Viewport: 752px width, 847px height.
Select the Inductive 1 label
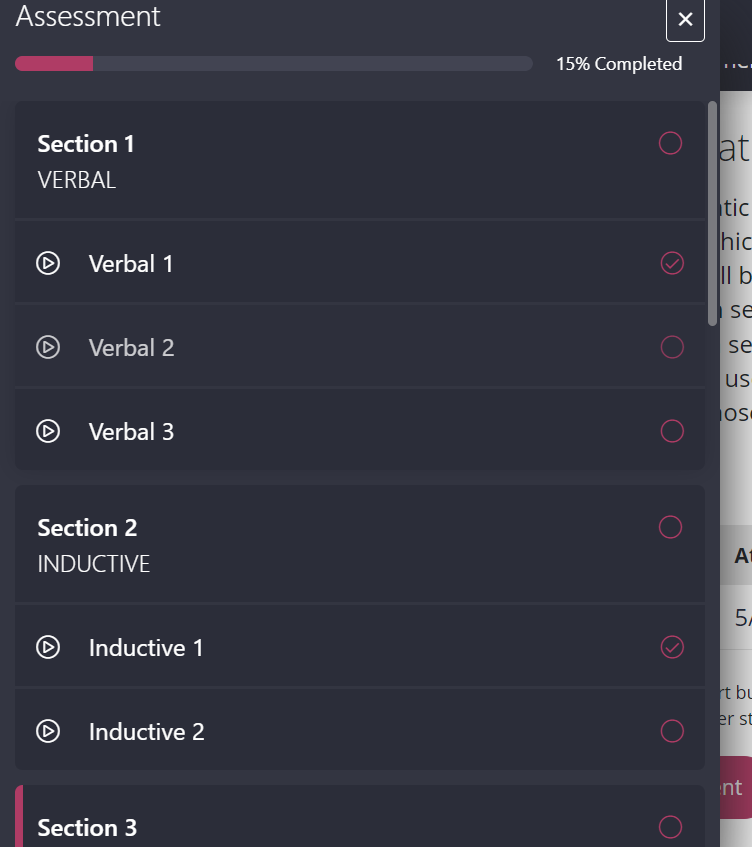pyautogui.click(x=146, y=648)
